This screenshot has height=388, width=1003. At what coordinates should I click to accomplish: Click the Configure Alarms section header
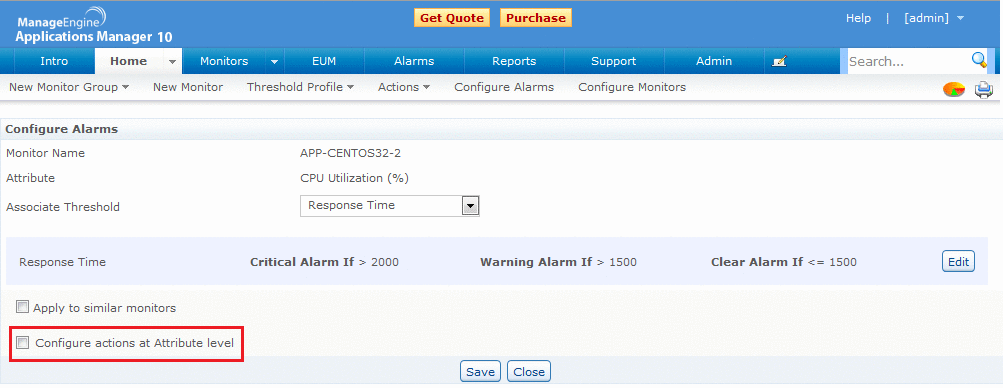pyautogui.click(x=61, y=129)
